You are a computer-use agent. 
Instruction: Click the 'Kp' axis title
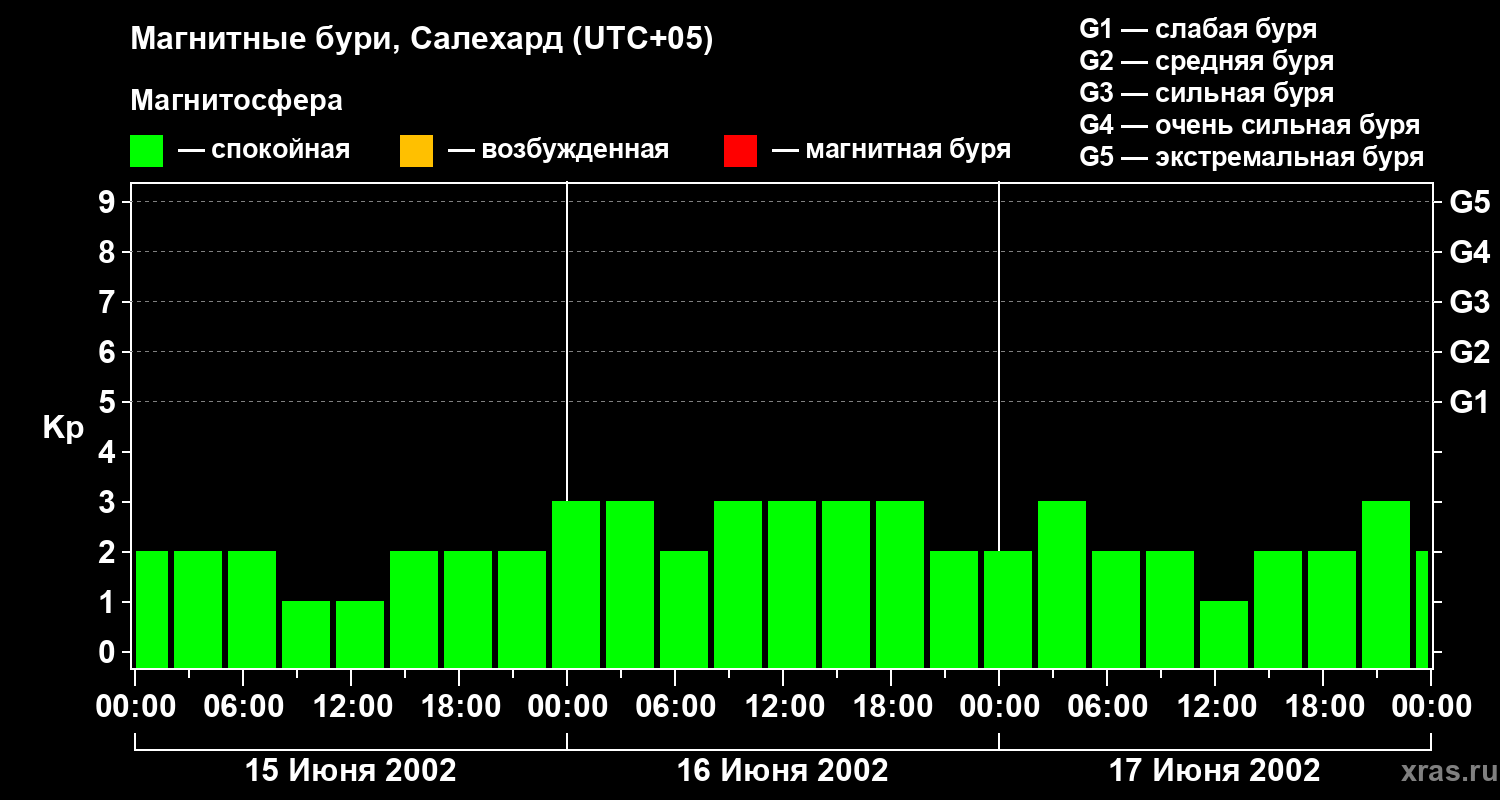click(64, 428)
